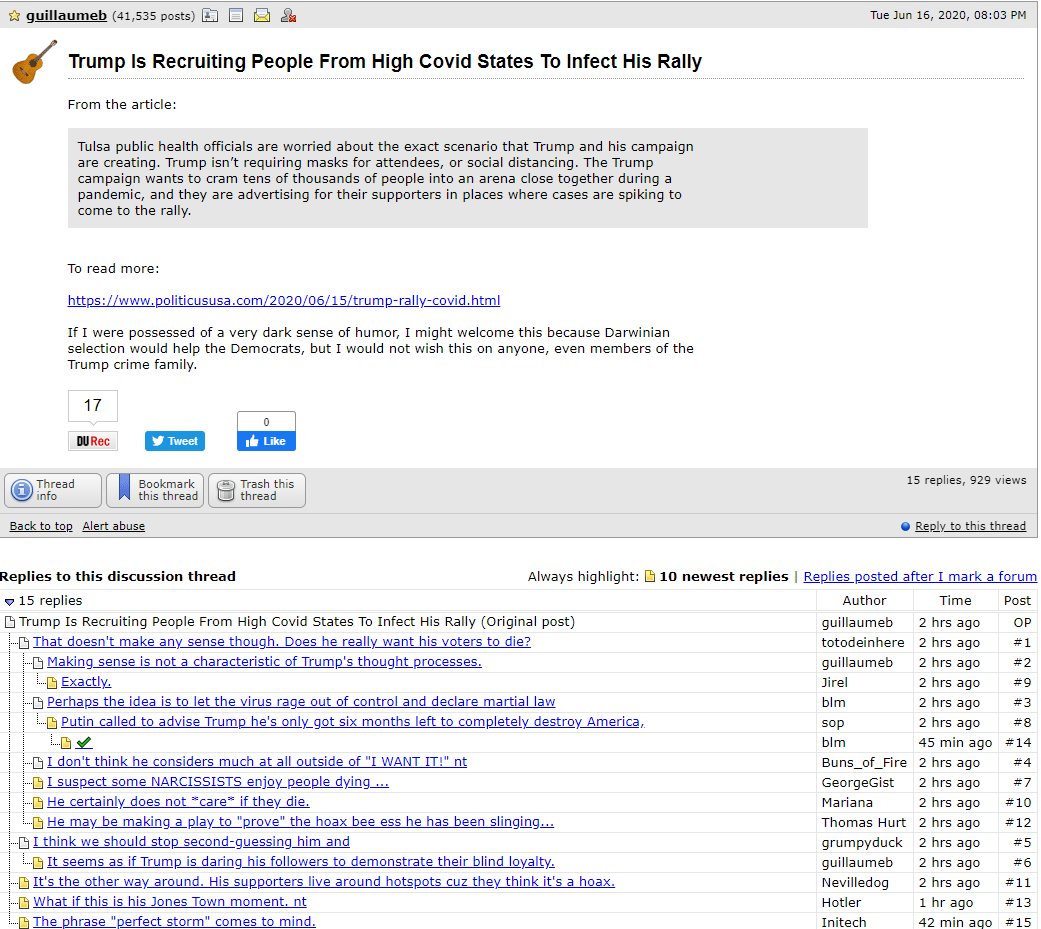Click page icon beside Original post row
This screenshot has width=1041, height=929.
tap(10, 622)
